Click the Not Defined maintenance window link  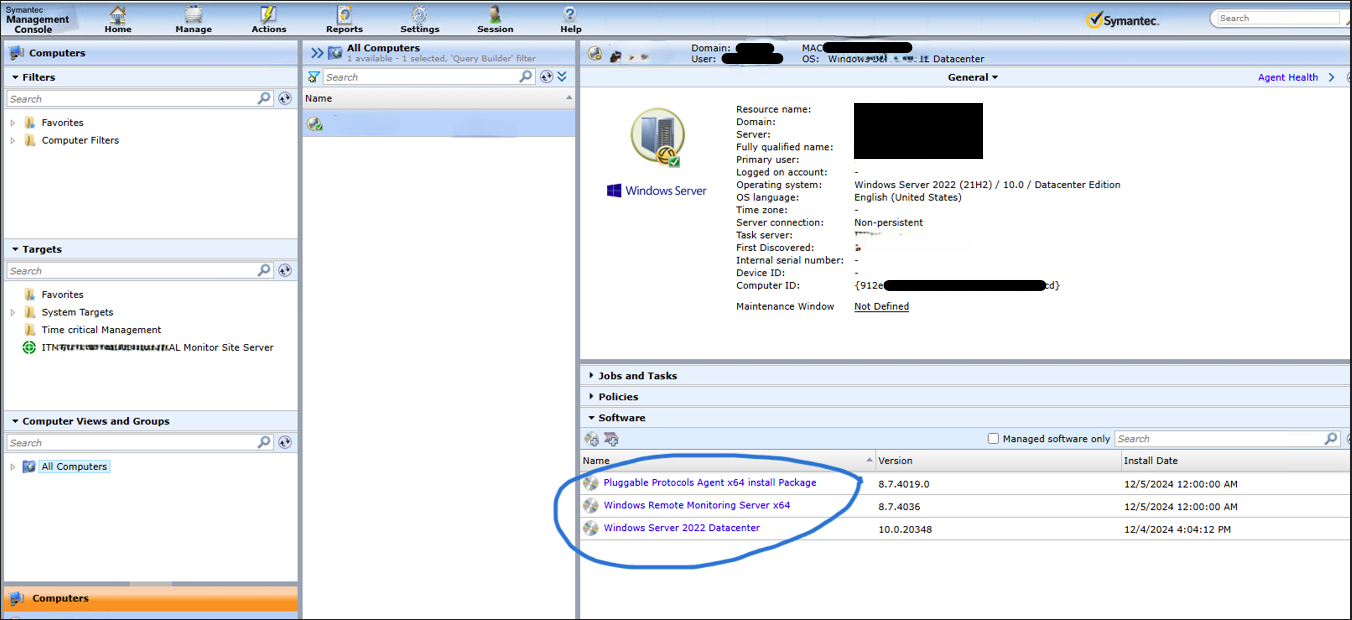pos(881,307)
